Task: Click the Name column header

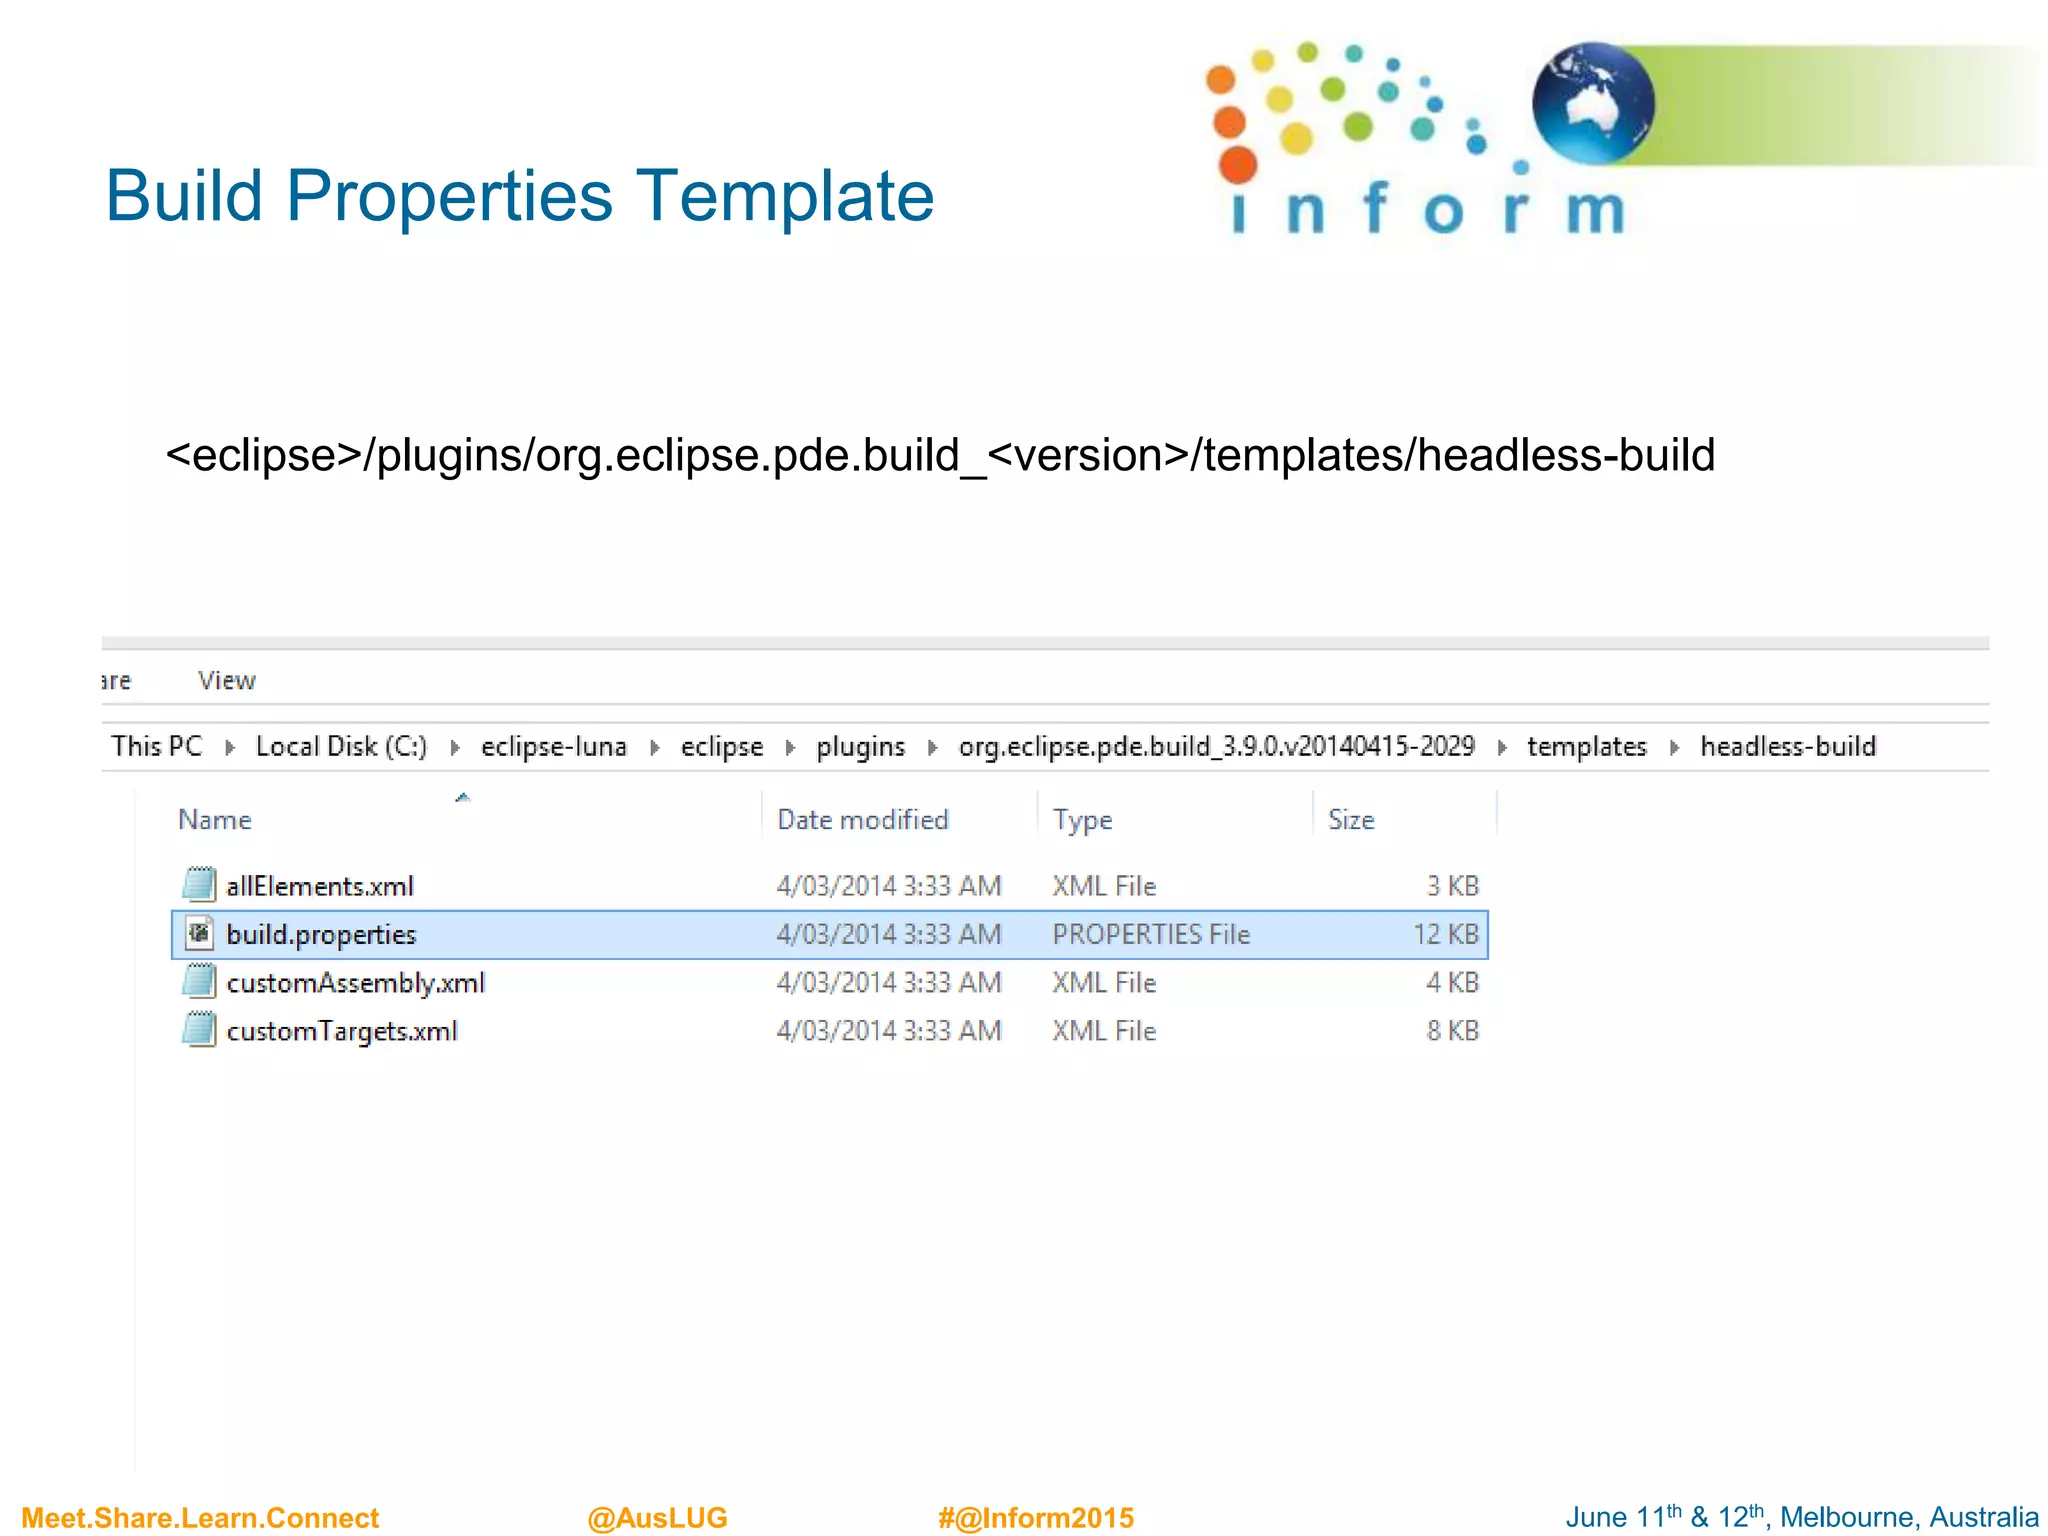Action: 215,819
